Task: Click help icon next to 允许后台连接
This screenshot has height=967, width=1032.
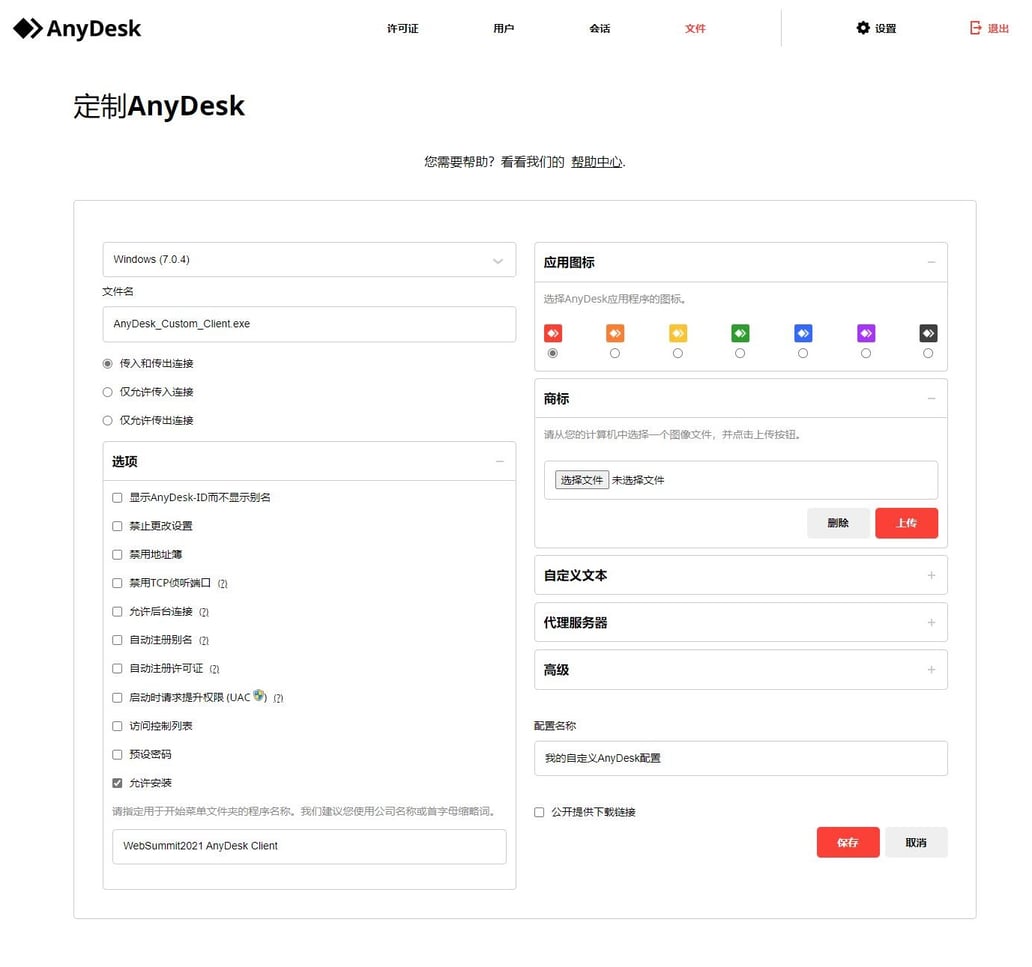Action: [204, 612]
